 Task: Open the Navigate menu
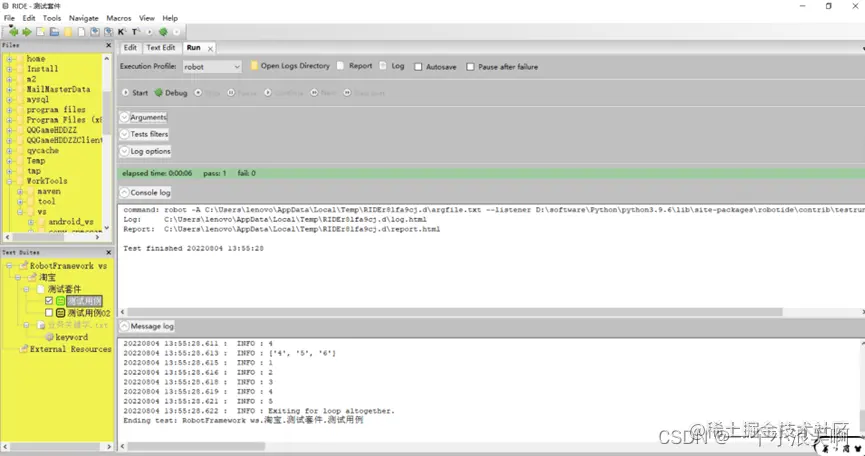pyautogui.click(x=84, y=18)
